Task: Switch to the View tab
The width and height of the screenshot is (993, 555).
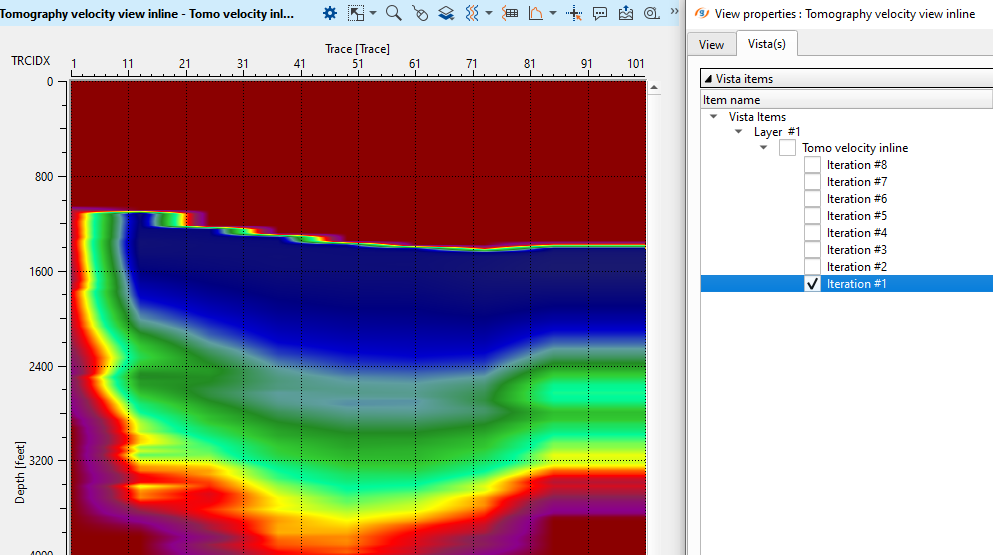Action: click(x=711, y=45)
